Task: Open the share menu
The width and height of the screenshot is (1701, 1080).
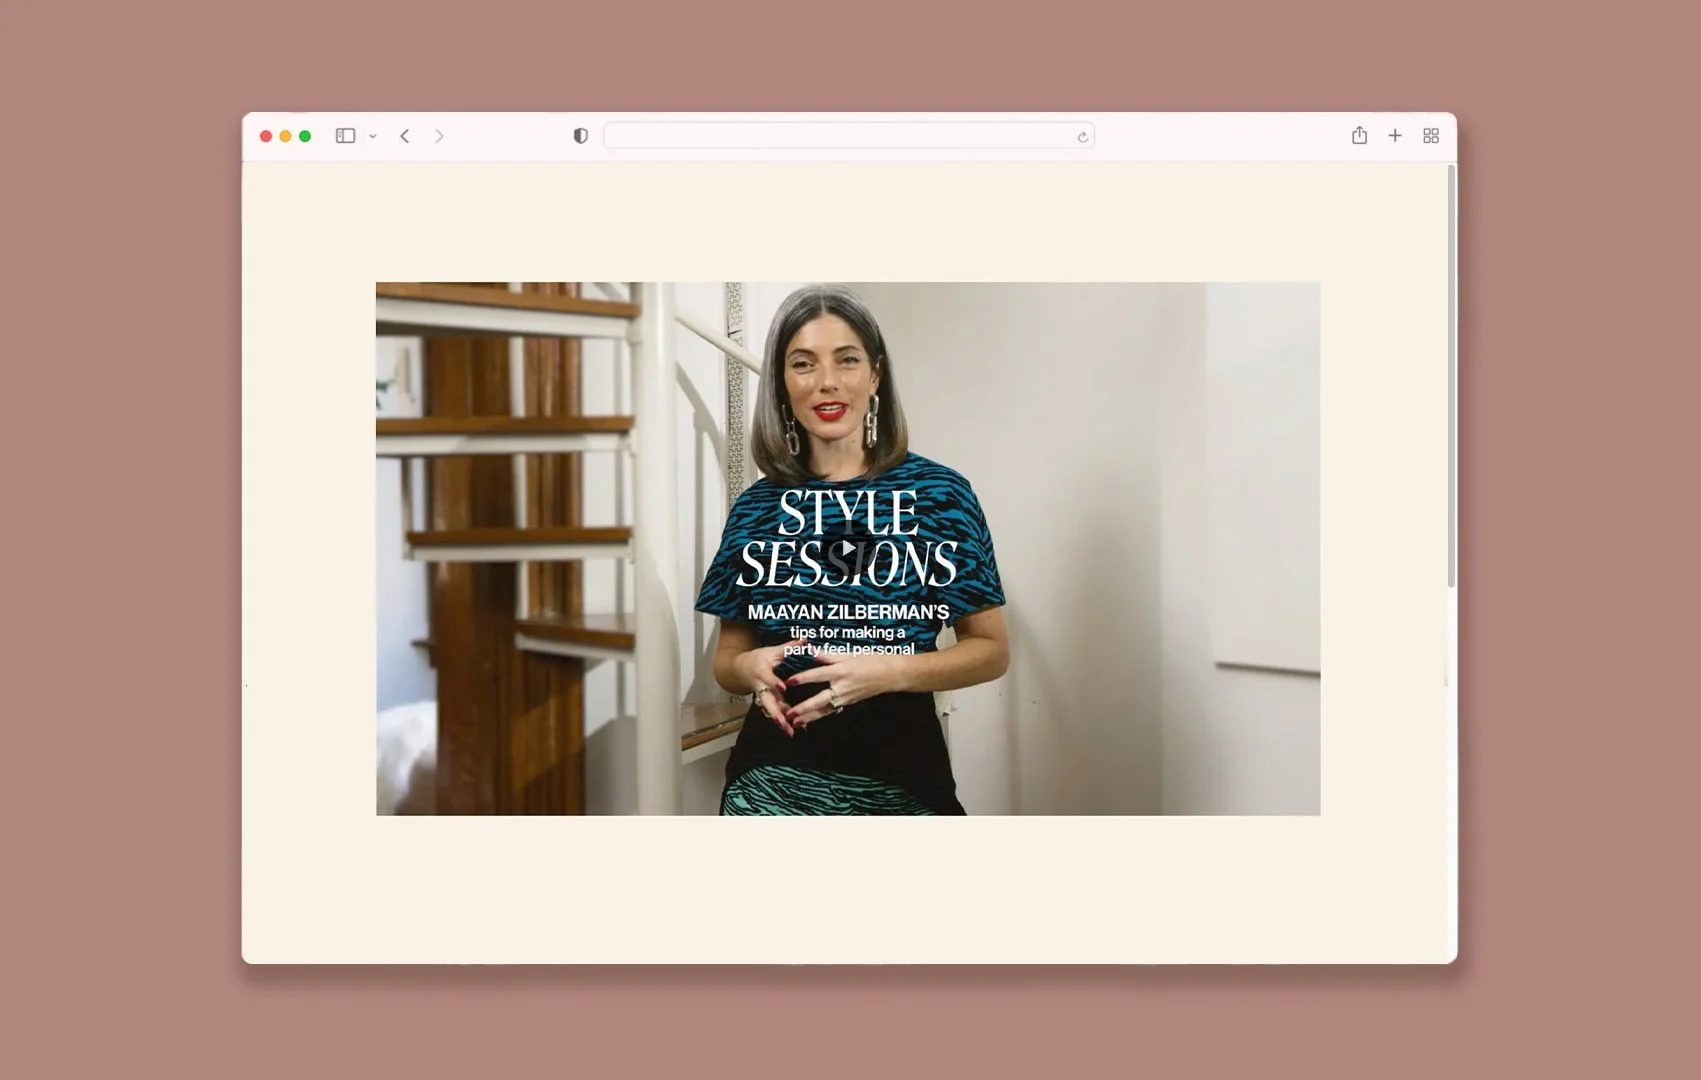Action: tap(1359, 135)
